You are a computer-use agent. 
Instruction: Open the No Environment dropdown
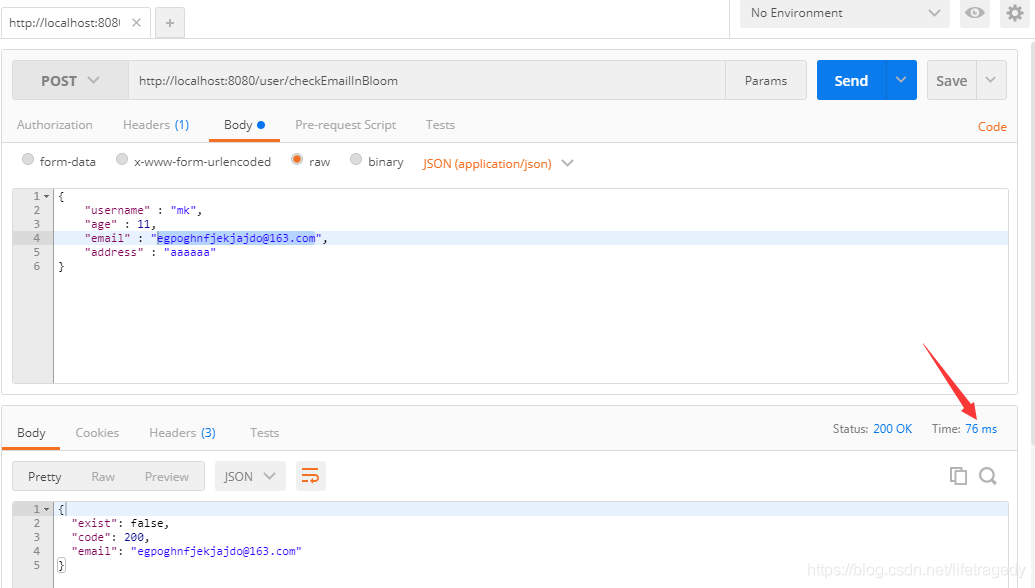click(x=844, y=13)
